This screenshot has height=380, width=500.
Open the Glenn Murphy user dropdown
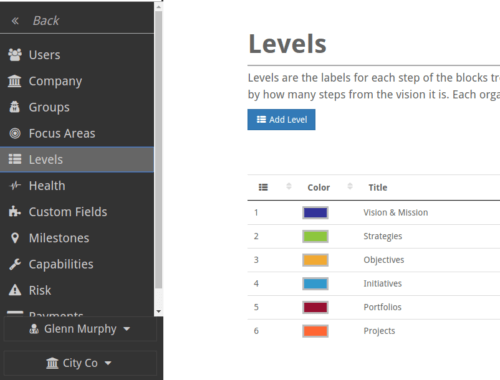pos(80,329)
